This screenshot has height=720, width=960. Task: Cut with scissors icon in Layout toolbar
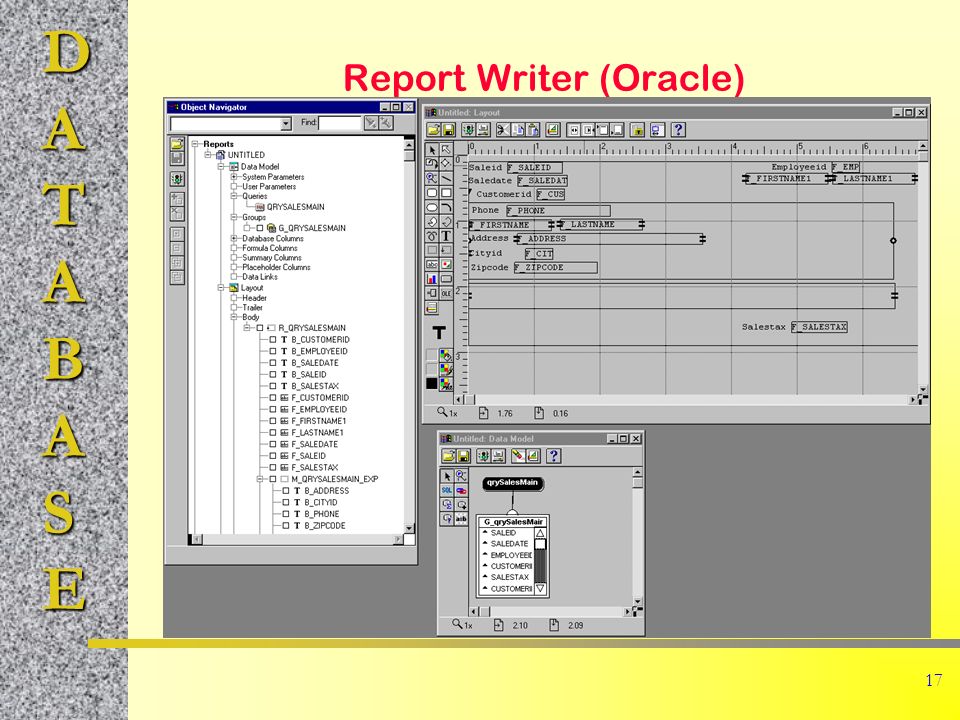pyautogui.click(x=503, y=130)
